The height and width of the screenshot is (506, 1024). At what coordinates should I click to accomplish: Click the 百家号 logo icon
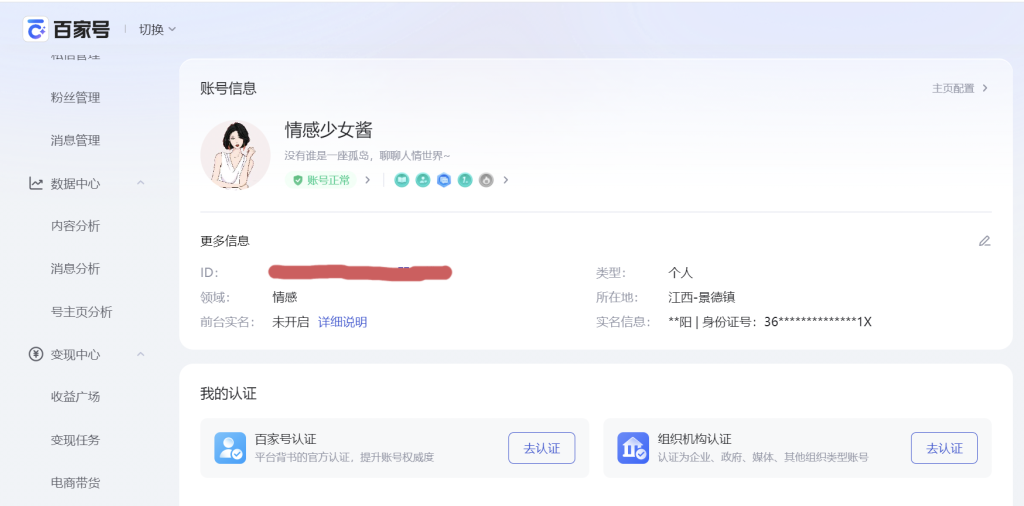coord(36,29)
